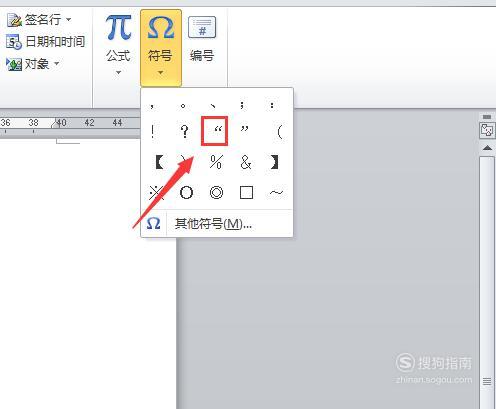The width and height of the screenshot is (496, 409).
Task: Insert the exclamation mark symbol
Action: tap(153, 132)
